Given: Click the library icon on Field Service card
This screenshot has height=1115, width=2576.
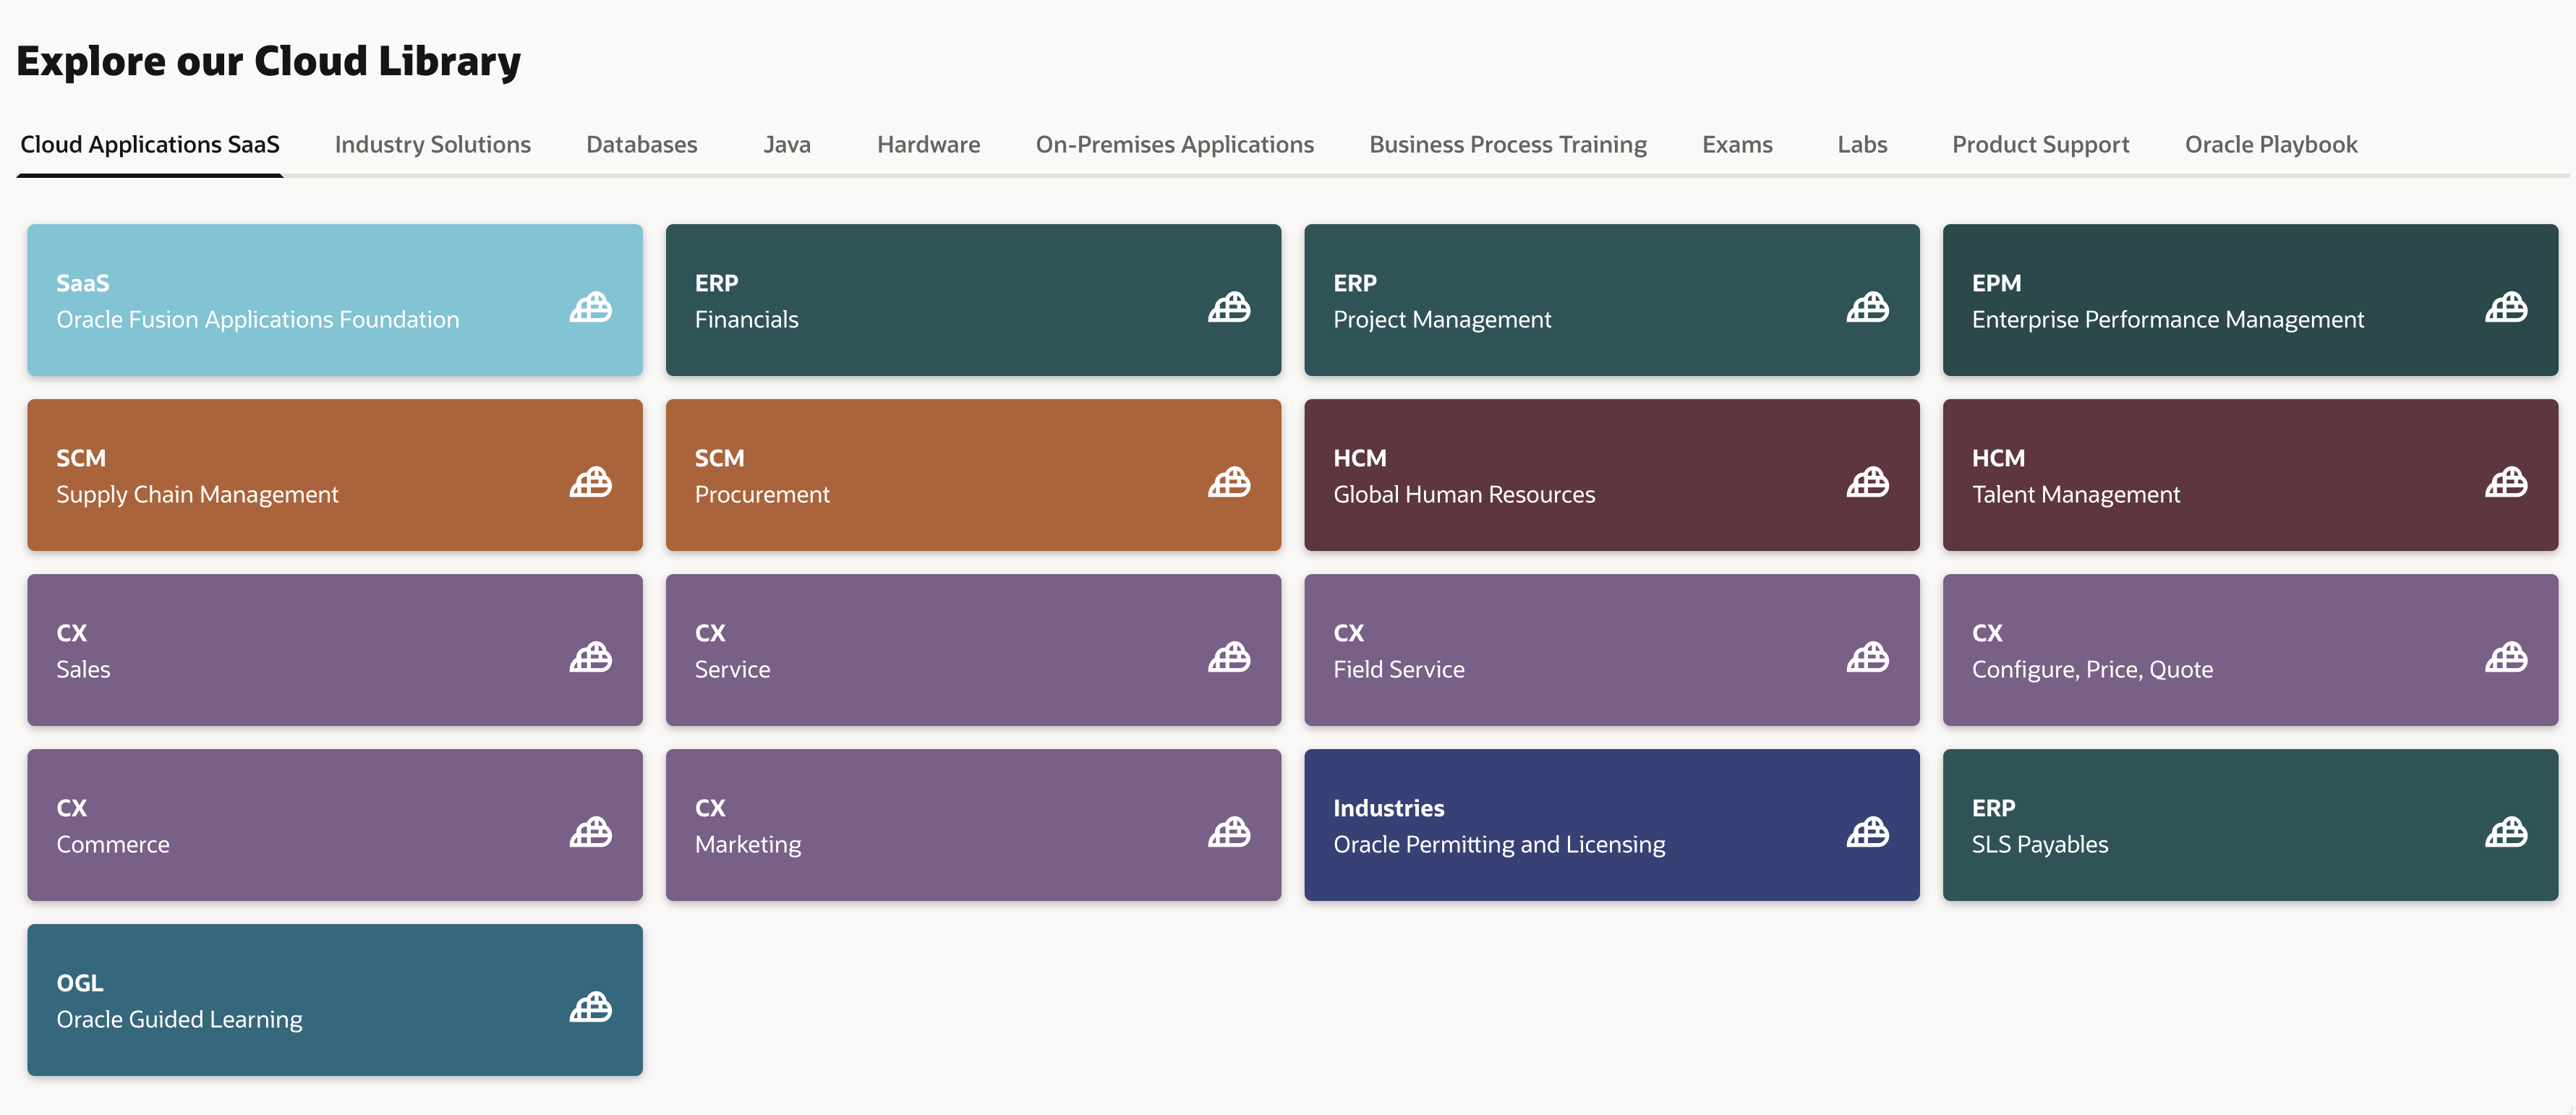Looking at the screenshot, I should pos(1867,657).
